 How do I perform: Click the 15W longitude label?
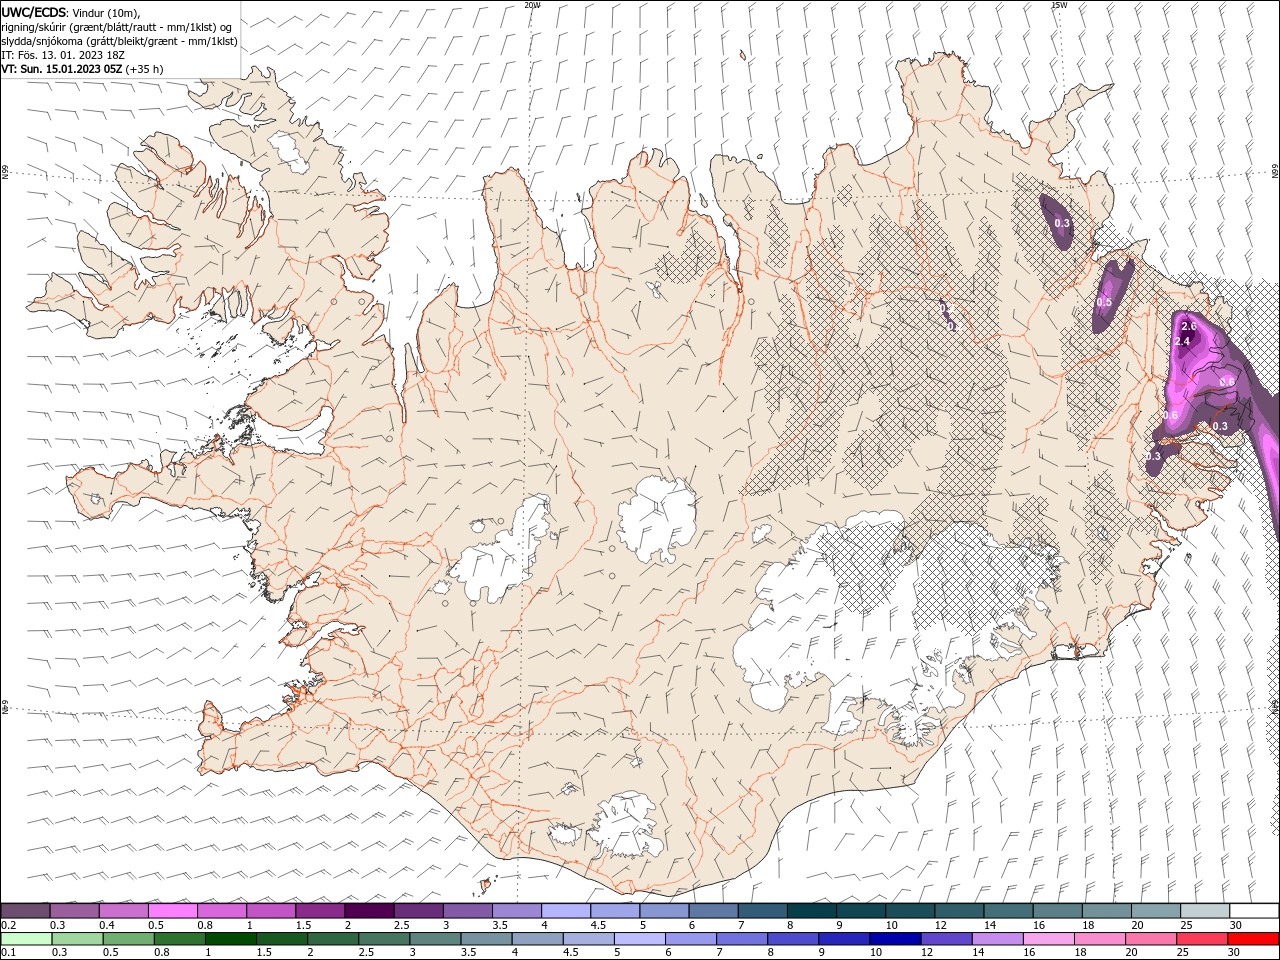1059,5
